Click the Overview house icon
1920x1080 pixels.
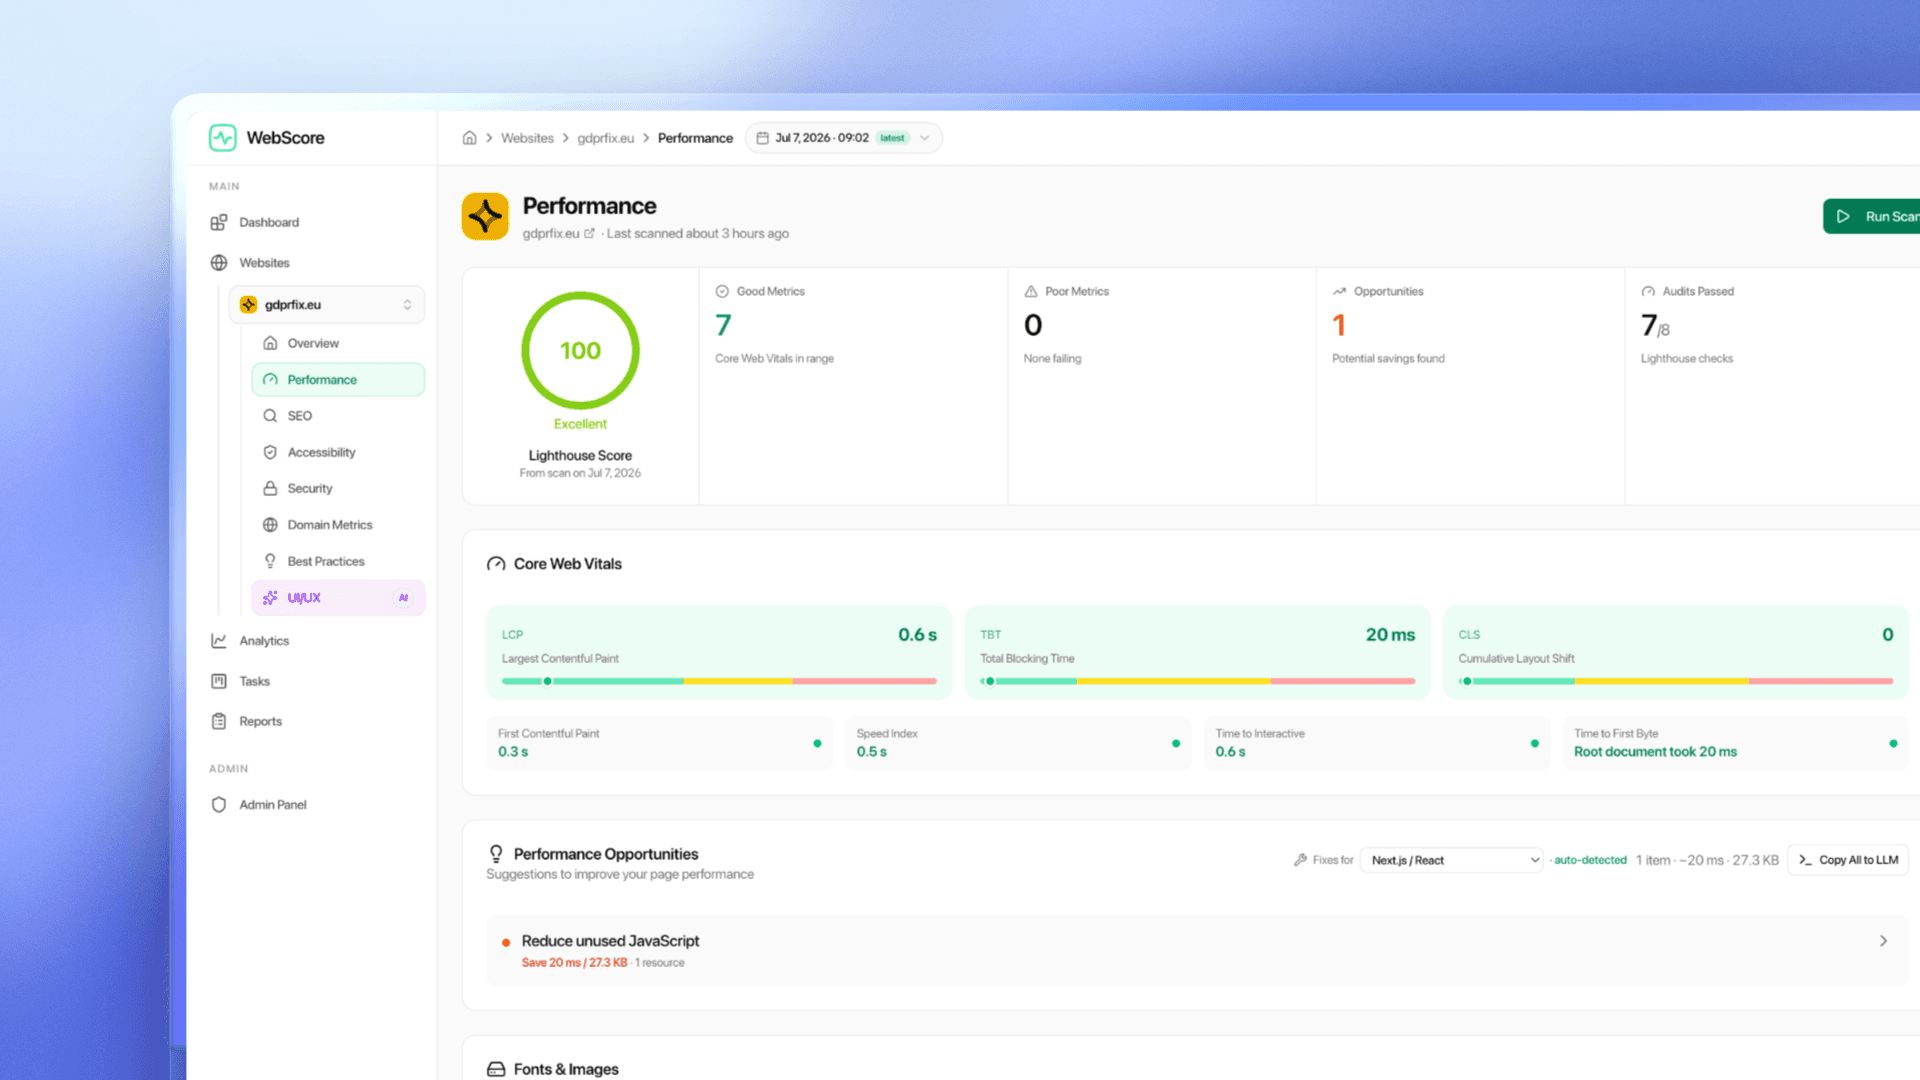(270, 343)
